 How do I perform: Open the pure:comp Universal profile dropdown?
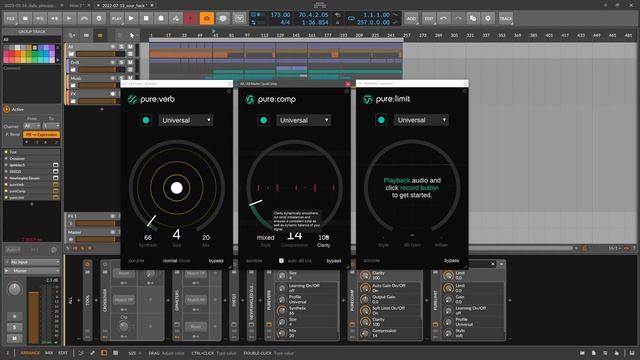303,120
